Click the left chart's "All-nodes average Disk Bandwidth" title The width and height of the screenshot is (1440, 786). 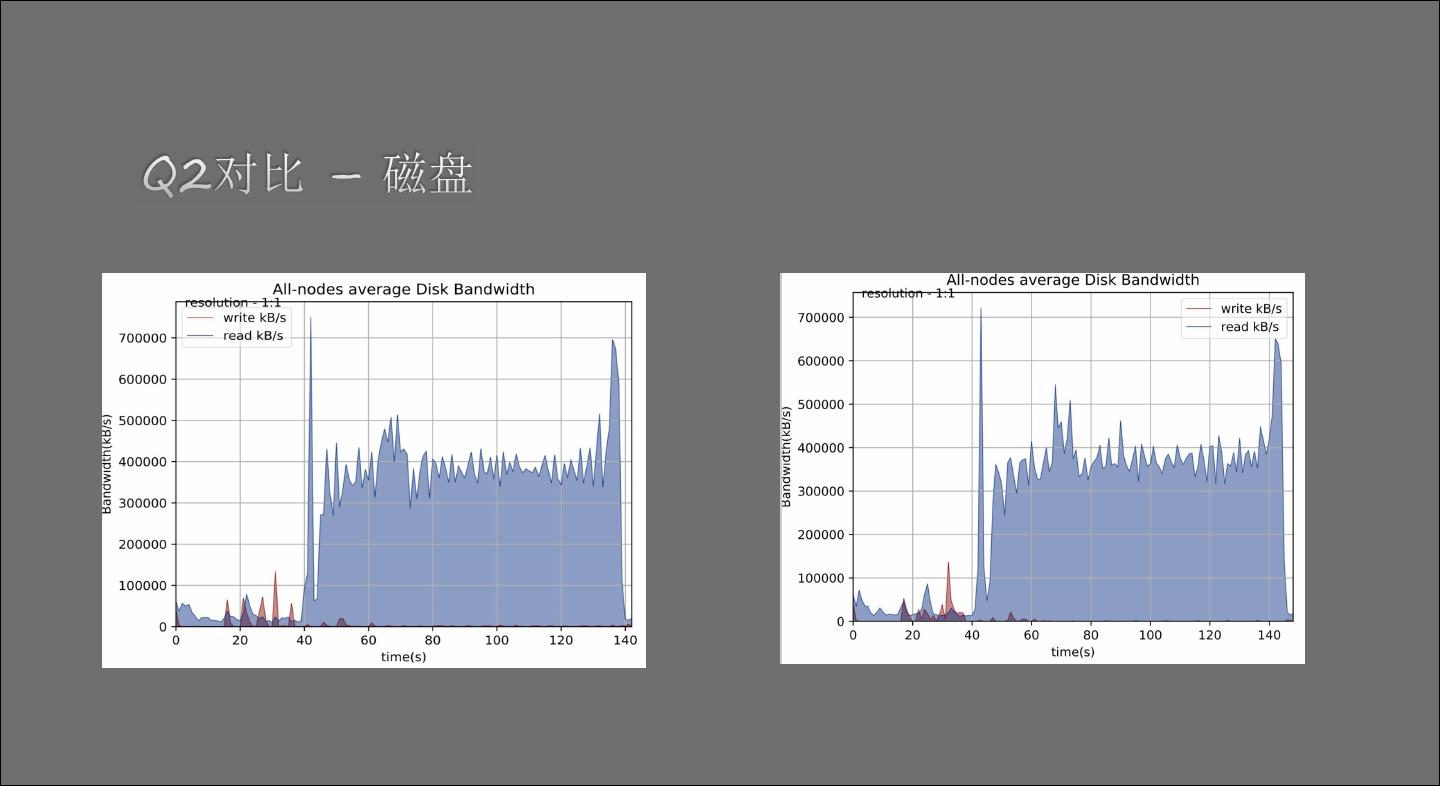[x=403, y=289]
